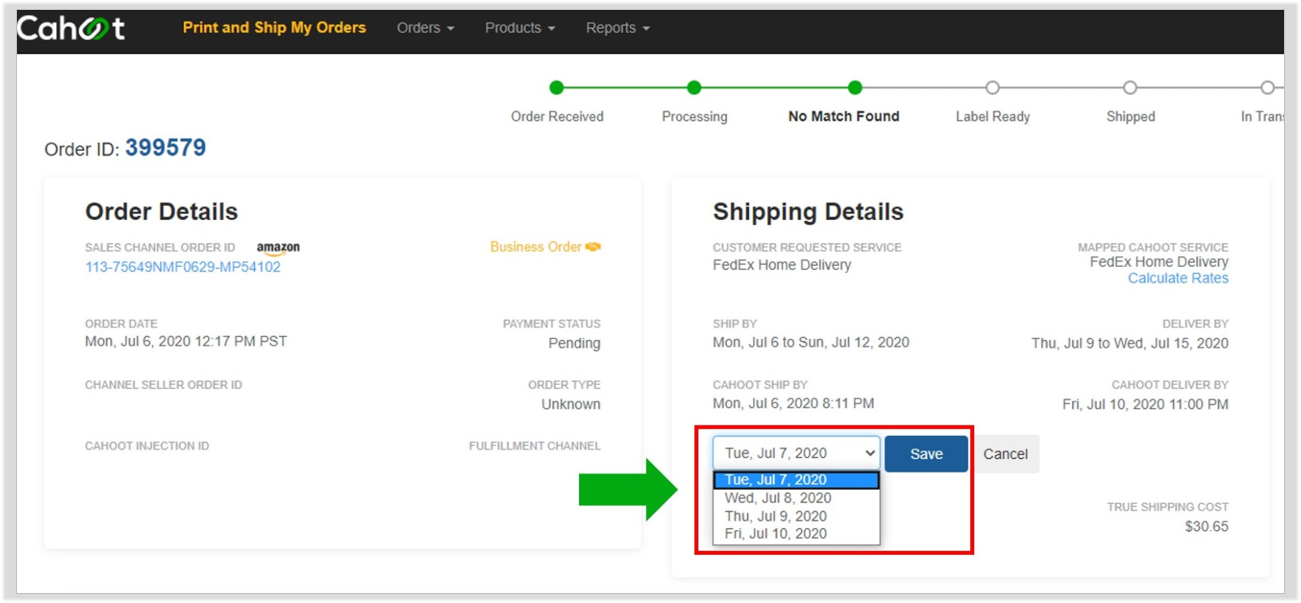Click the No Match Found progress dot

(855, 88)
